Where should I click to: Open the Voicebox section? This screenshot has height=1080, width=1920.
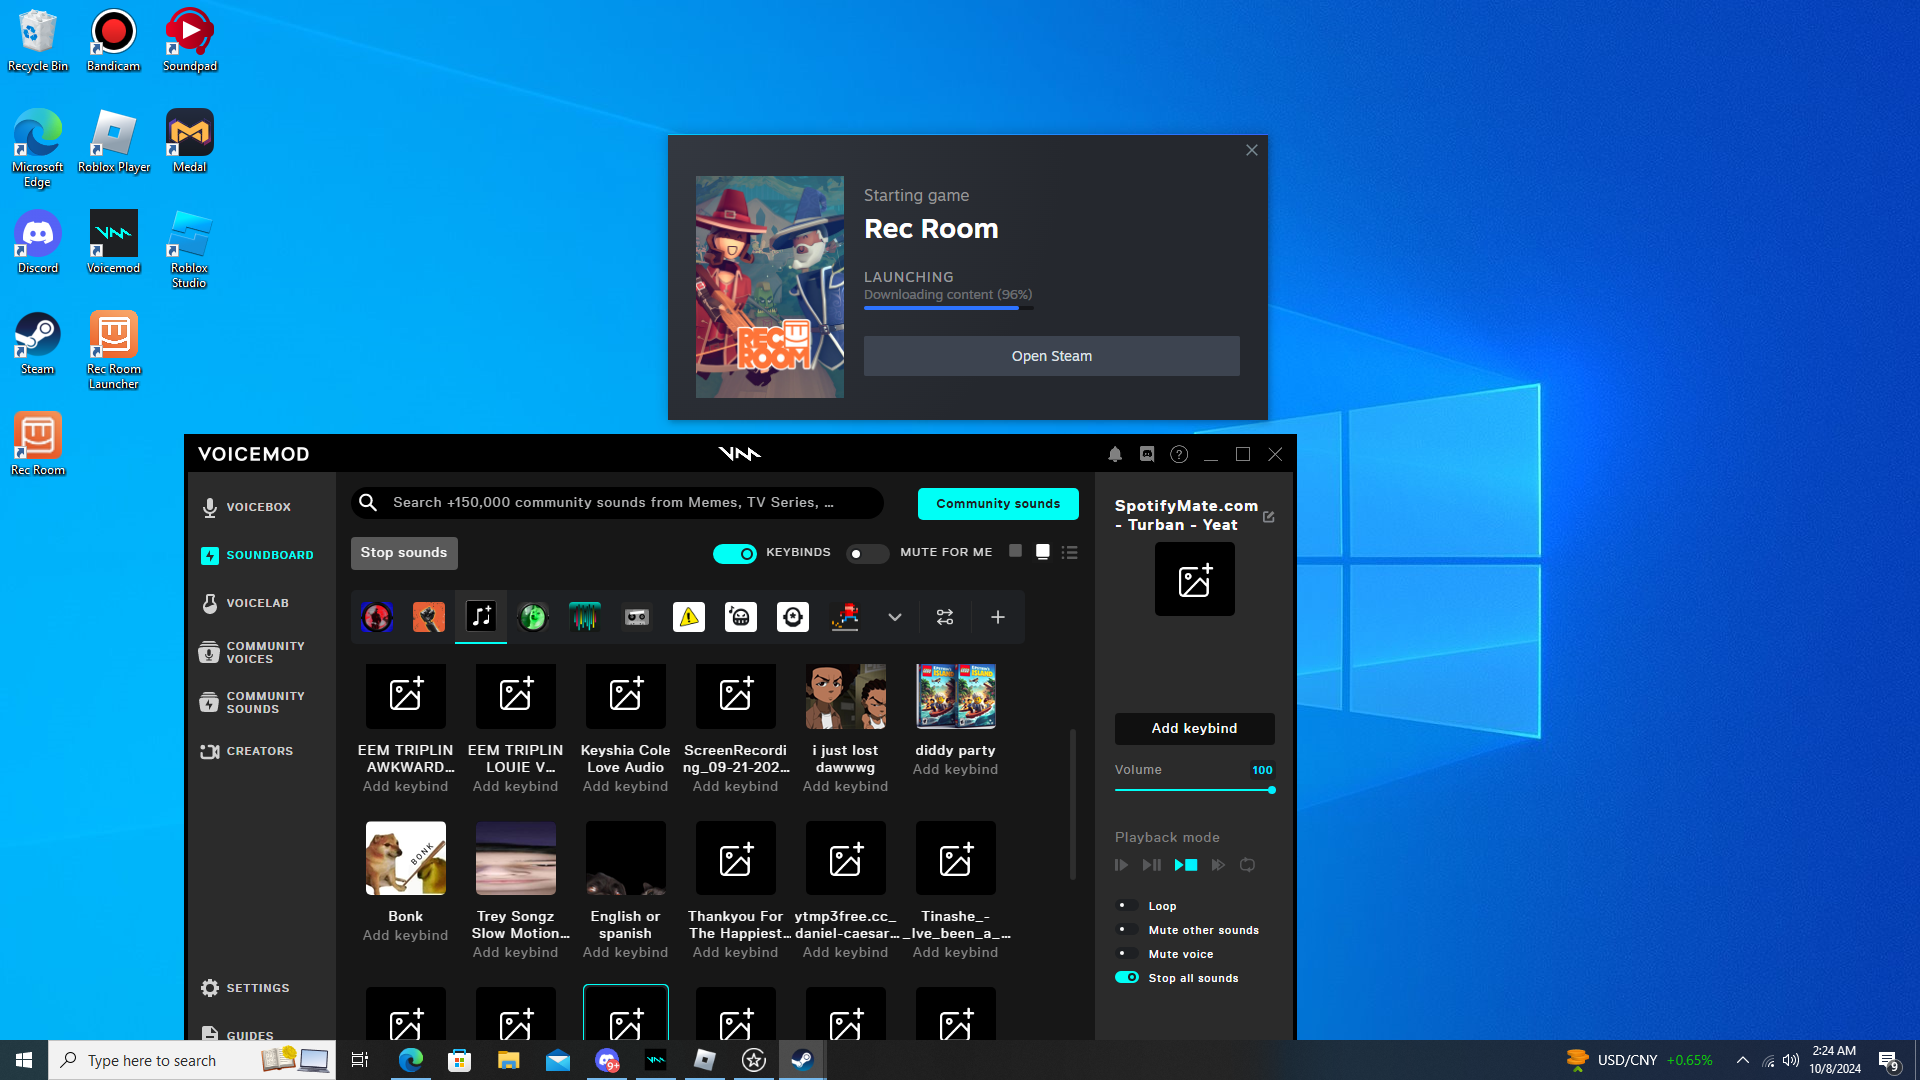246,507
